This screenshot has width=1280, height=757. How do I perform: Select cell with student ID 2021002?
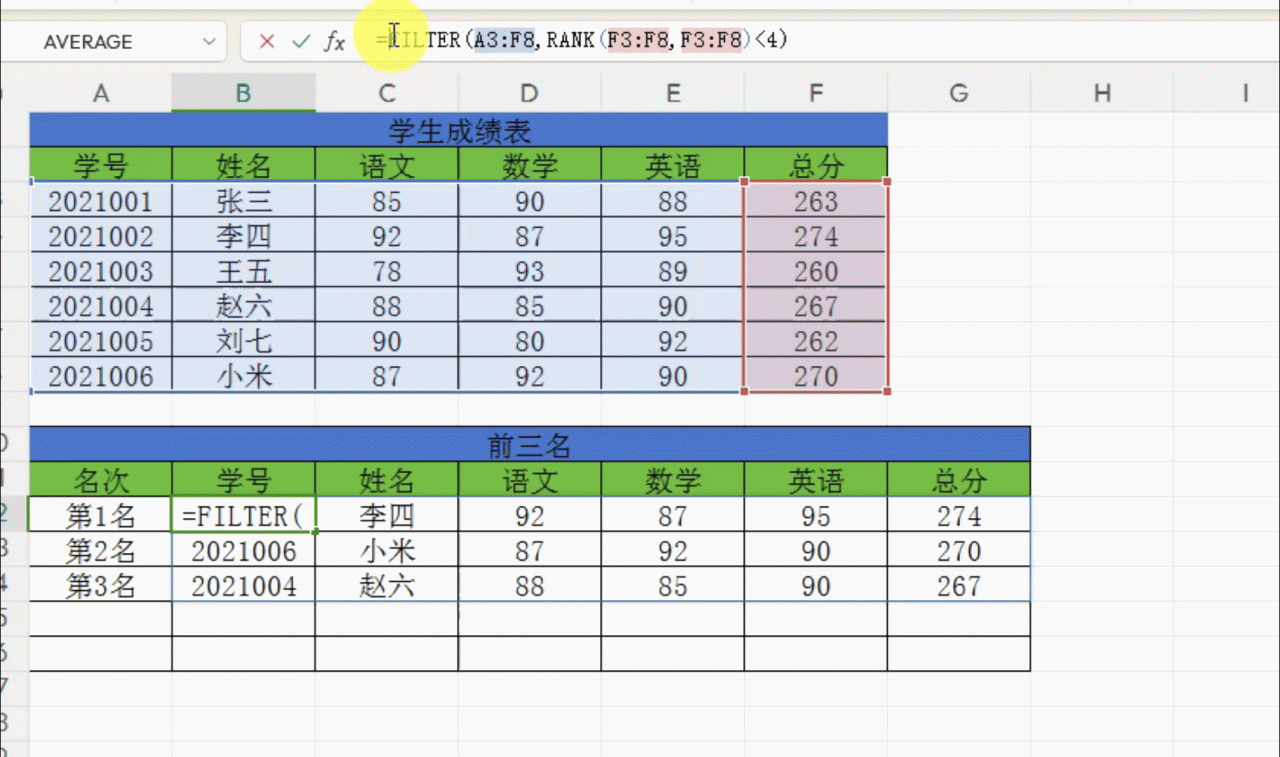click(101, 236)
